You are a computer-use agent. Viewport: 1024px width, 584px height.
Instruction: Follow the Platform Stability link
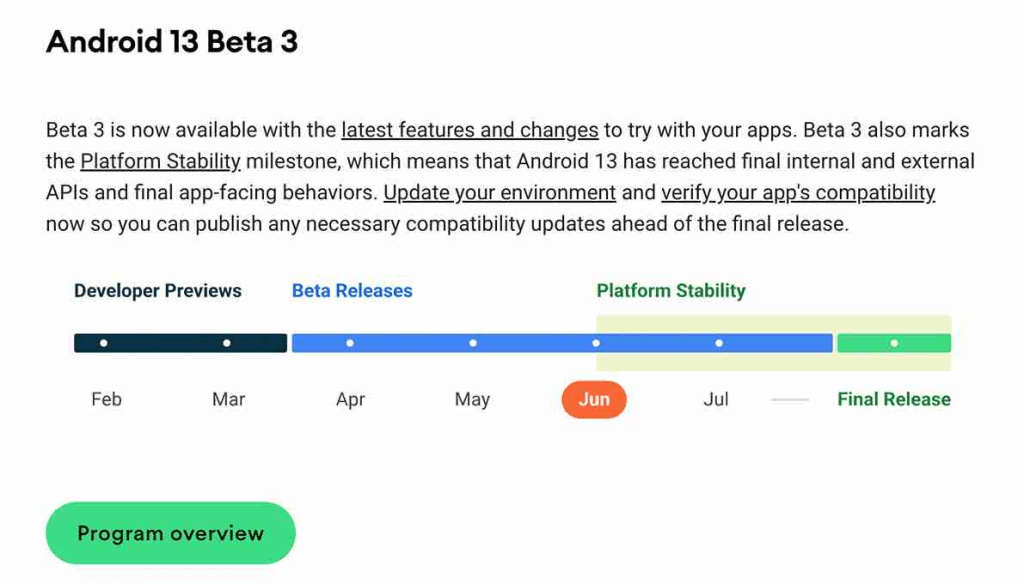coord(160,161)
